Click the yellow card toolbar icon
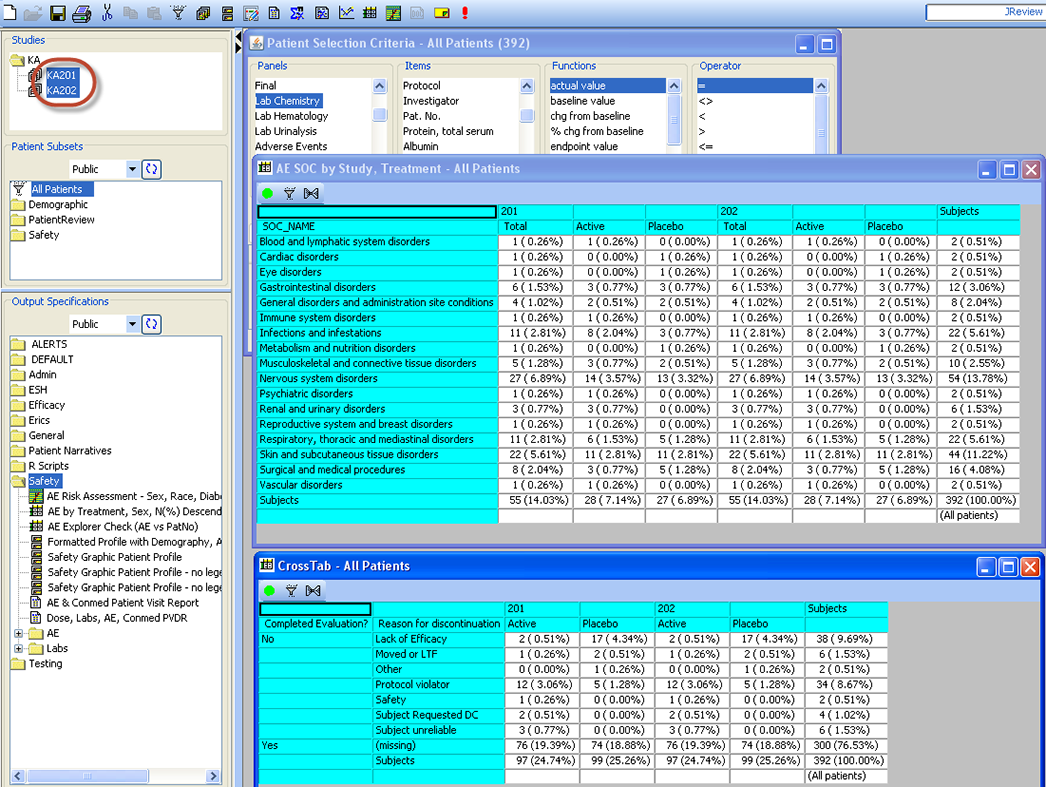The width and height of the screenshot is (1046, 787). click(x=441, y=12)
